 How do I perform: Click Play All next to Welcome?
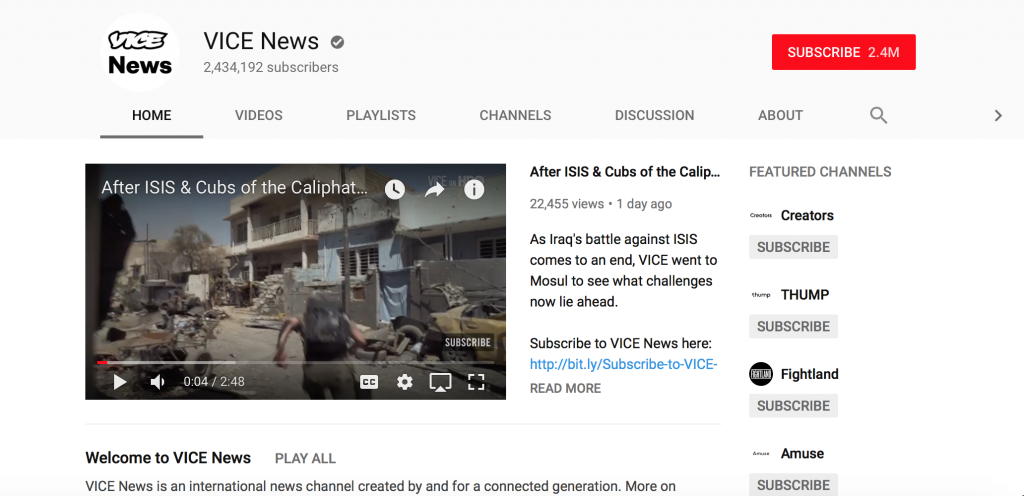[305, 458]
